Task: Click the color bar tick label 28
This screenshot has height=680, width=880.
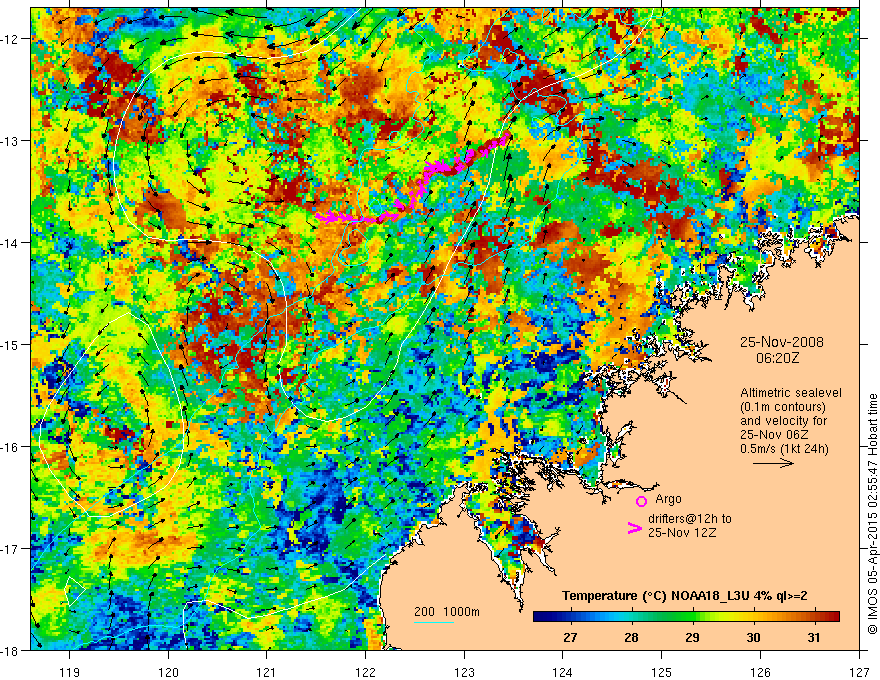Action: (631, 637)
